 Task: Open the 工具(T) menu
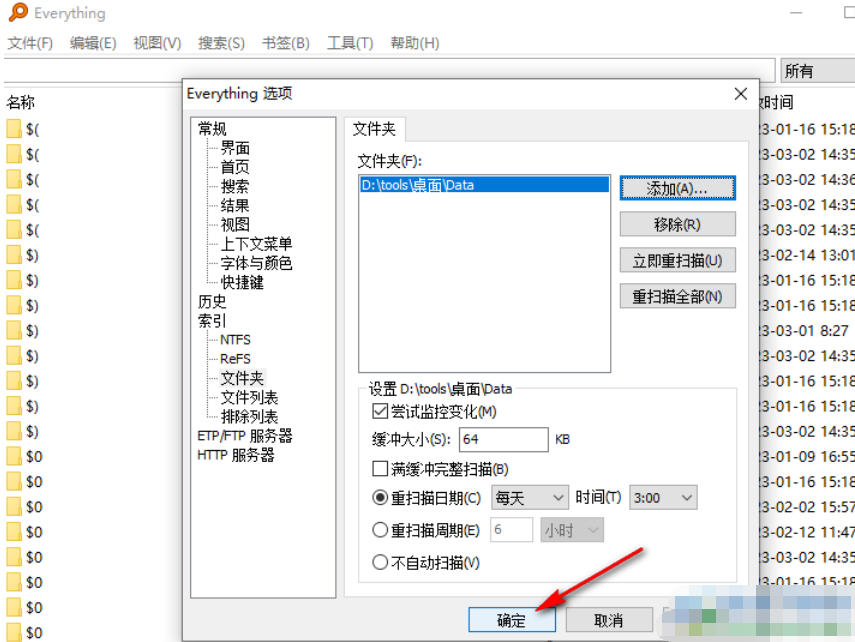tap(351, 43)
